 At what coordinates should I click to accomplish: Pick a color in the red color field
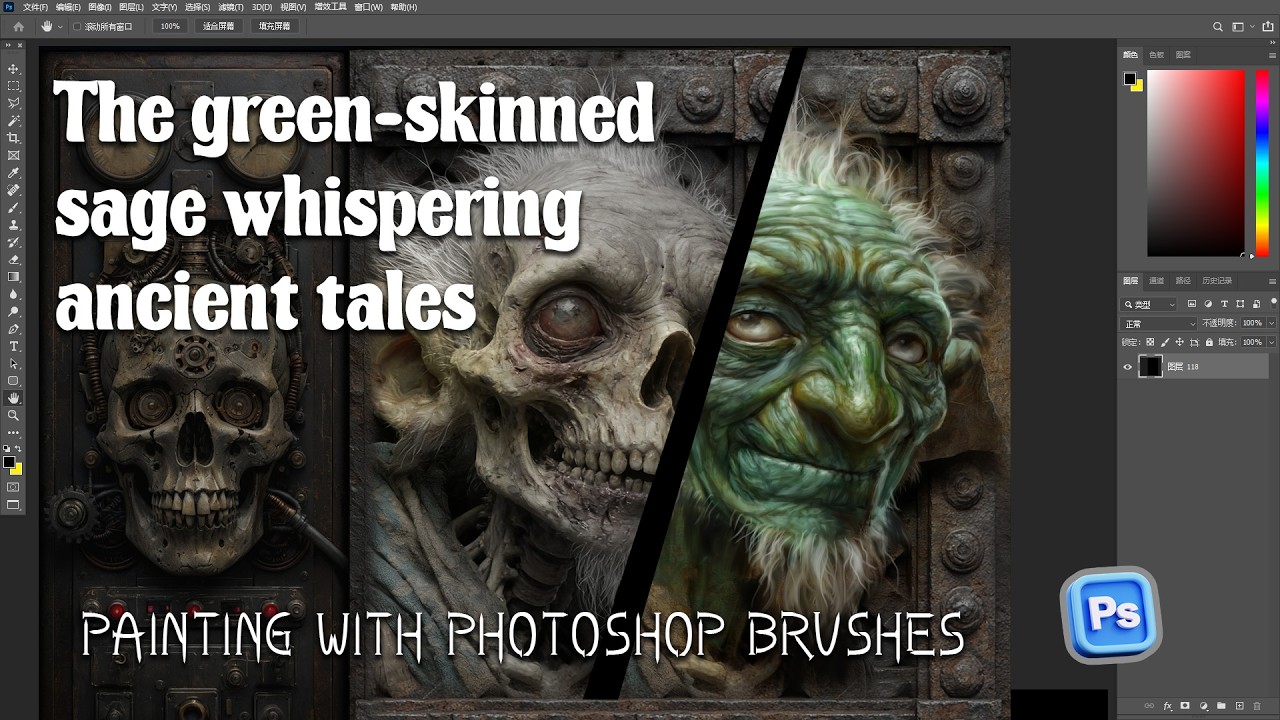pos(1196,163)
